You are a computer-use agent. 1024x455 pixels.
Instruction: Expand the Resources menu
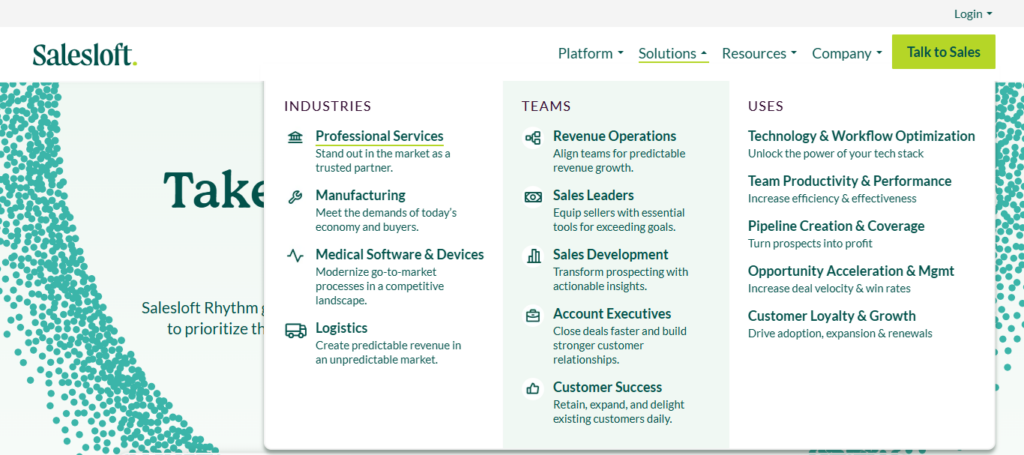point(759,54)
